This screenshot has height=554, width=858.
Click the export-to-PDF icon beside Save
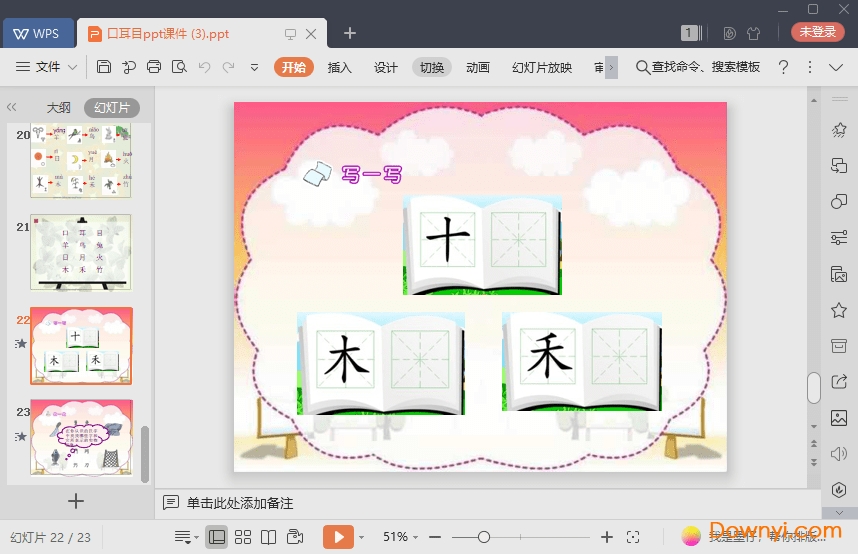pos(129,67)
